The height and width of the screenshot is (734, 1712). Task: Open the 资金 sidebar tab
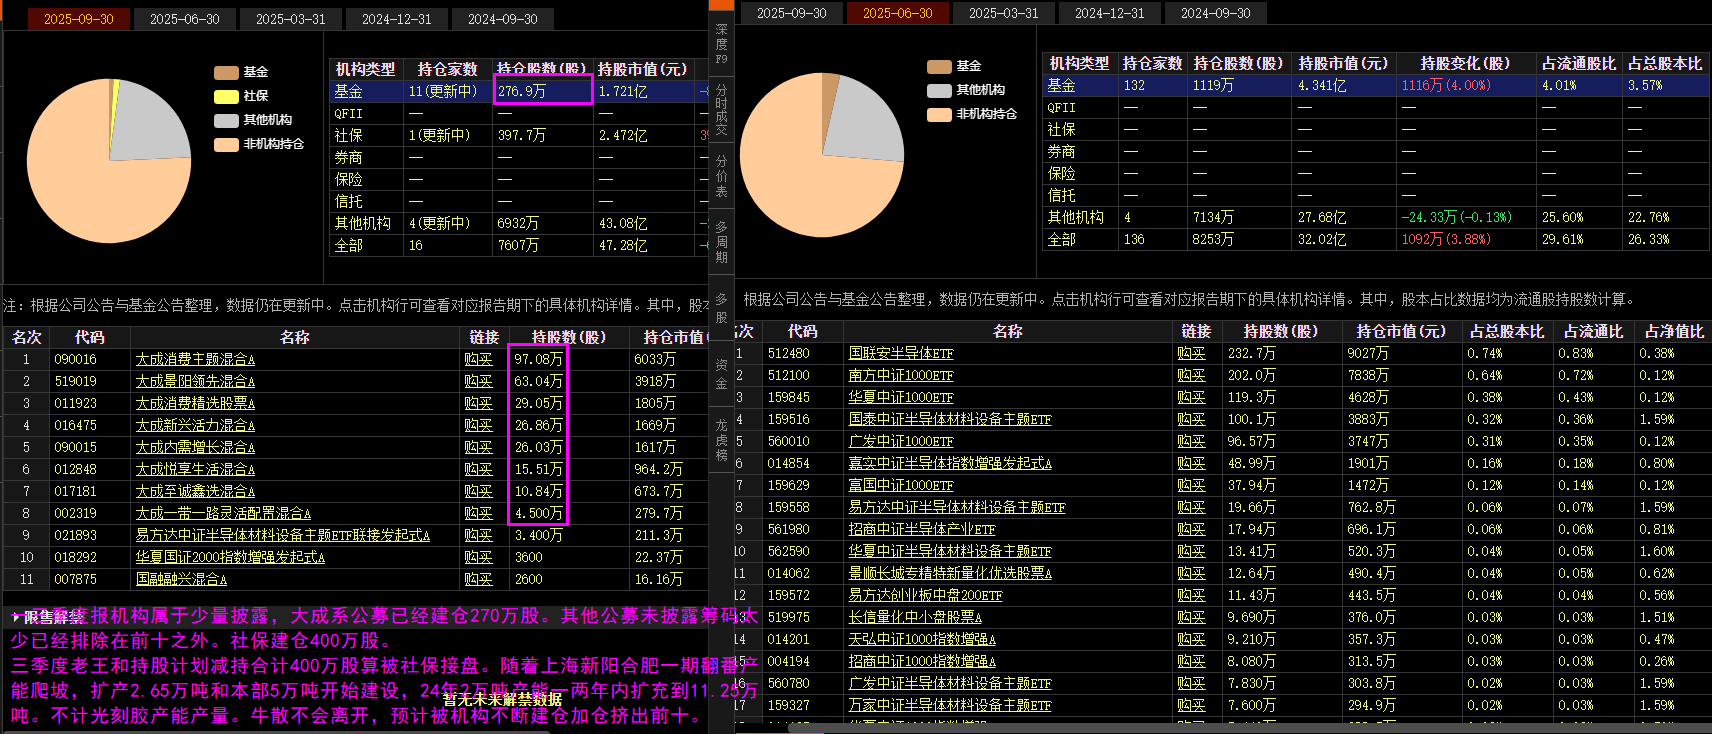click(x=721, y=374)
